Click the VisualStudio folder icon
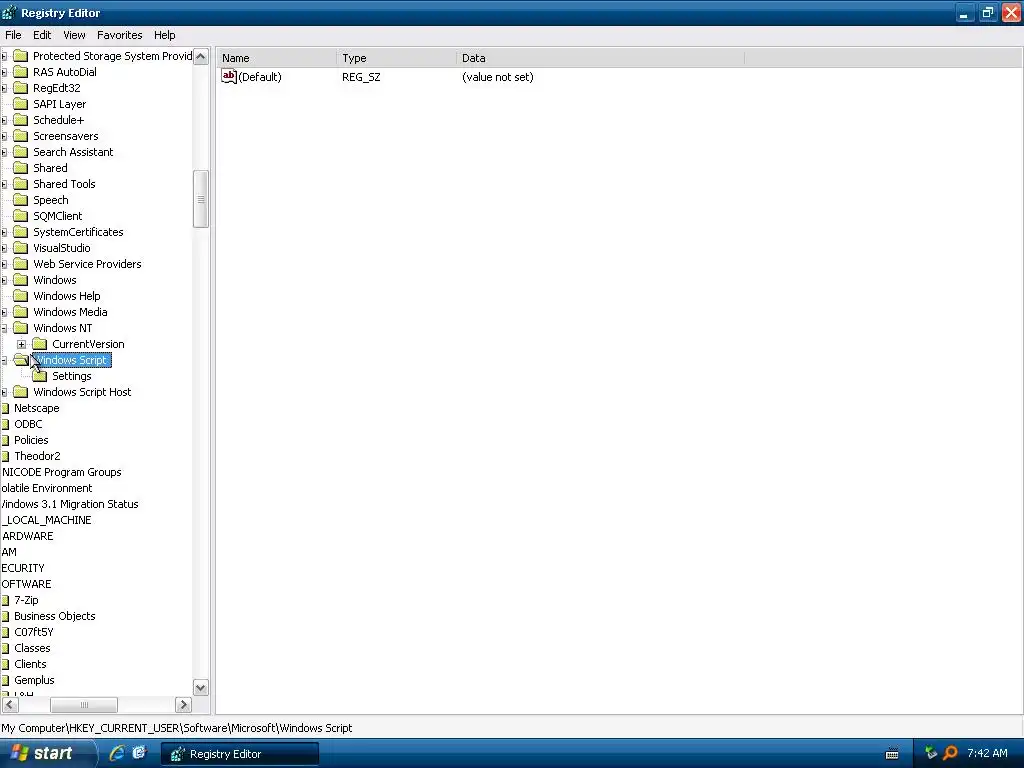Viewport: 1024px width, 768px height. click(21, 248)
